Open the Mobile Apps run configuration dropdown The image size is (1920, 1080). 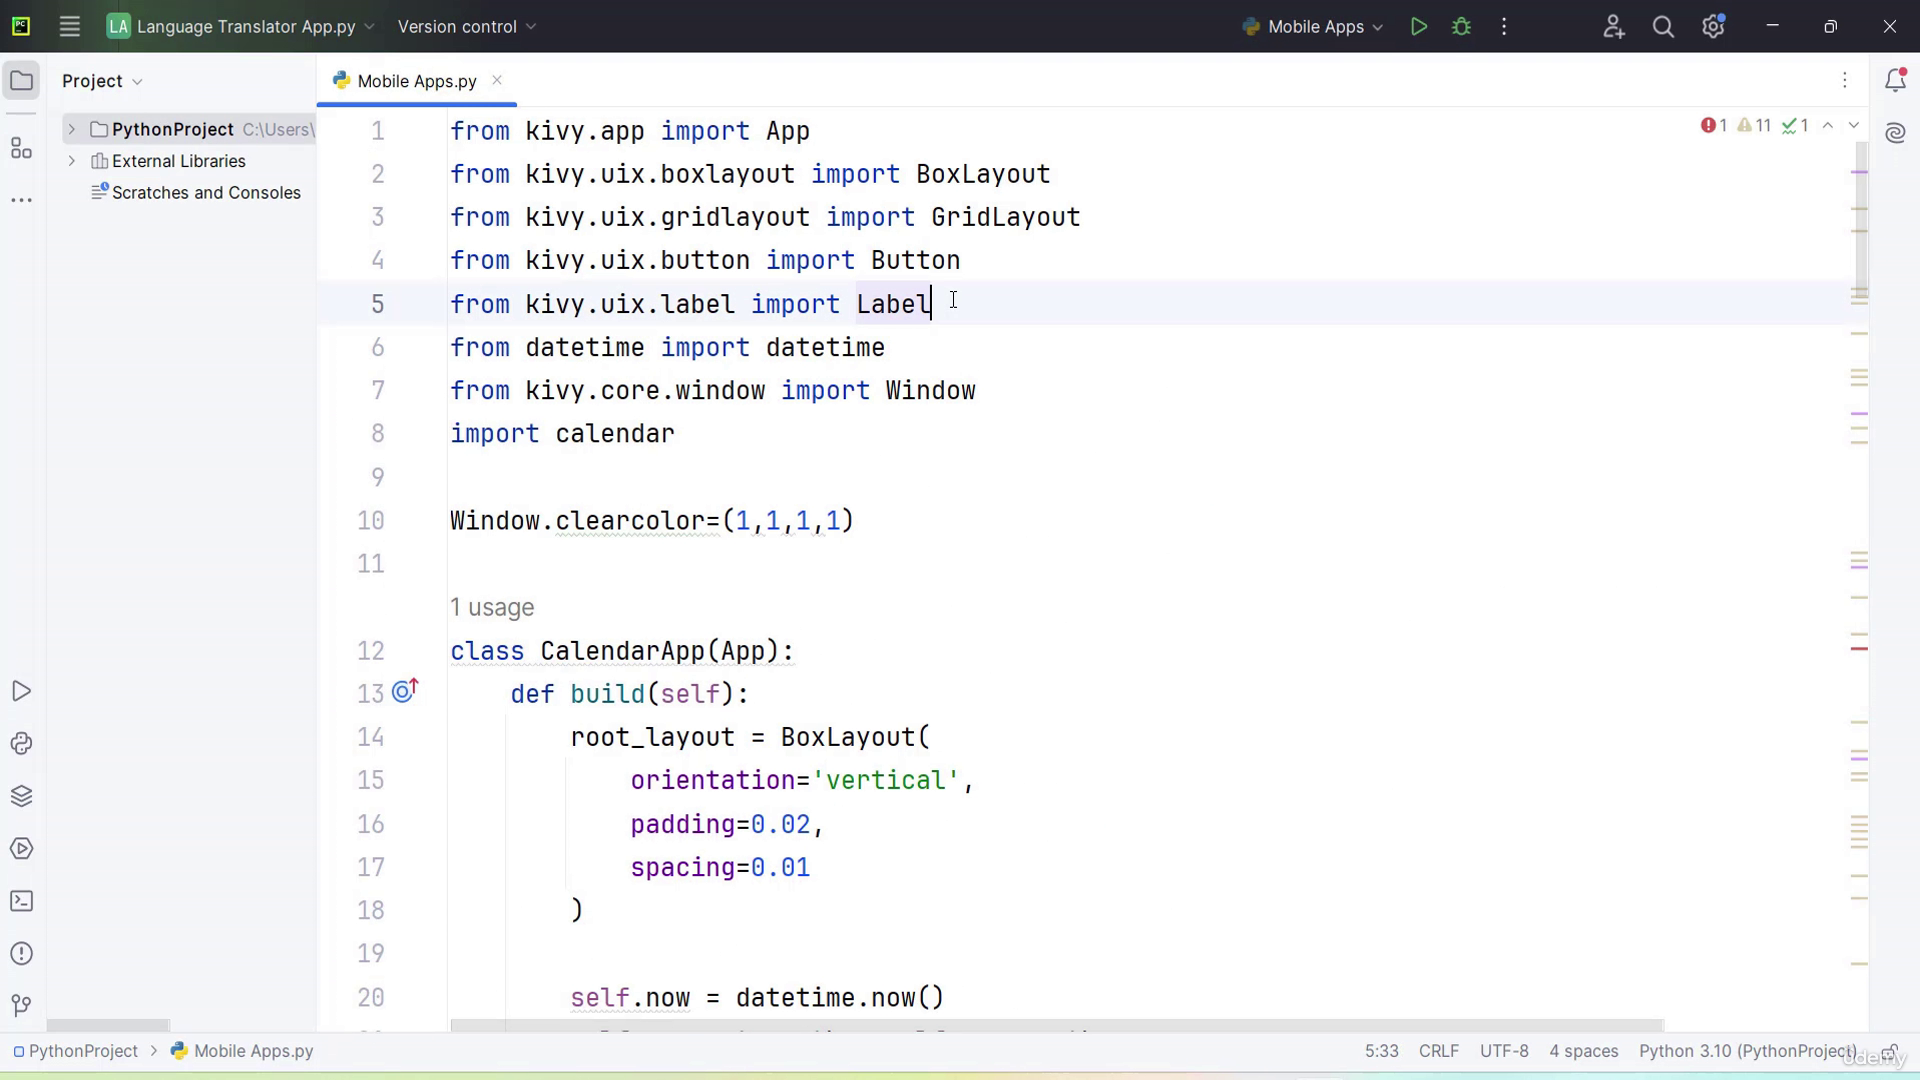pyautogui.click(x=1312, y=27)
